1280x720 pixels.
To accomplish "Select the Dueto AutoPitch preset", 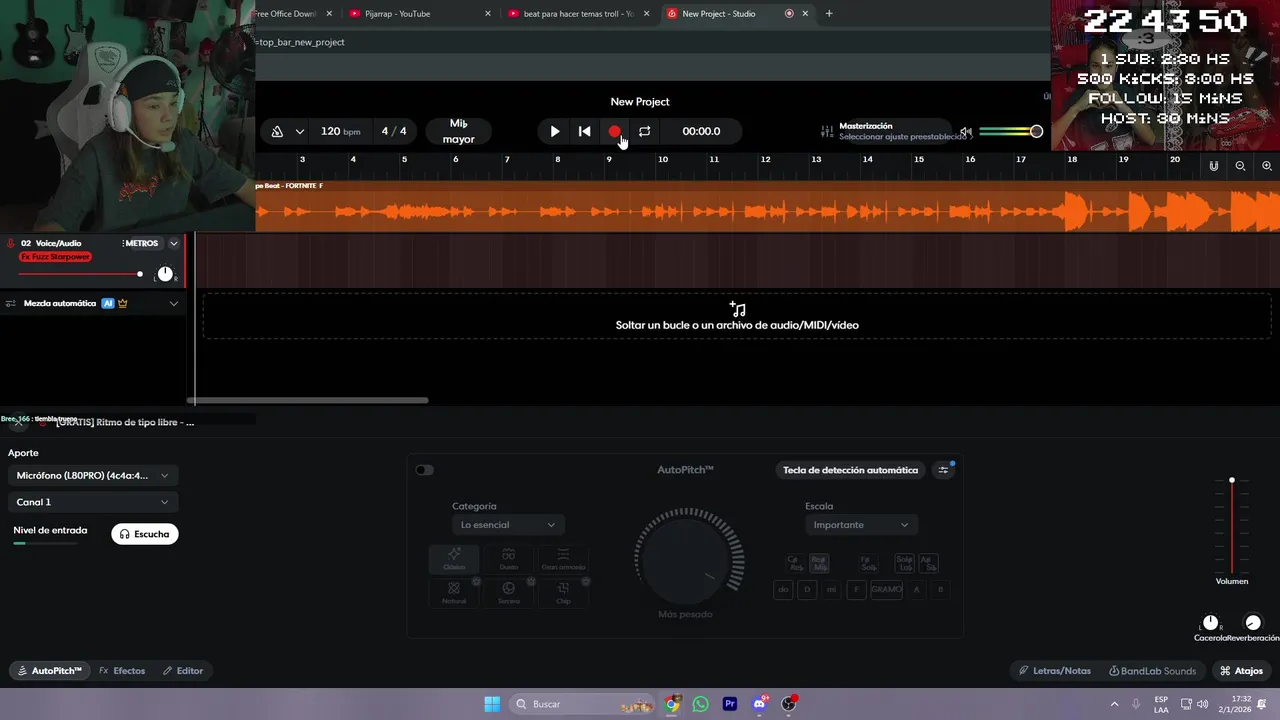I will pyautogui.click(x=509, y=559).
